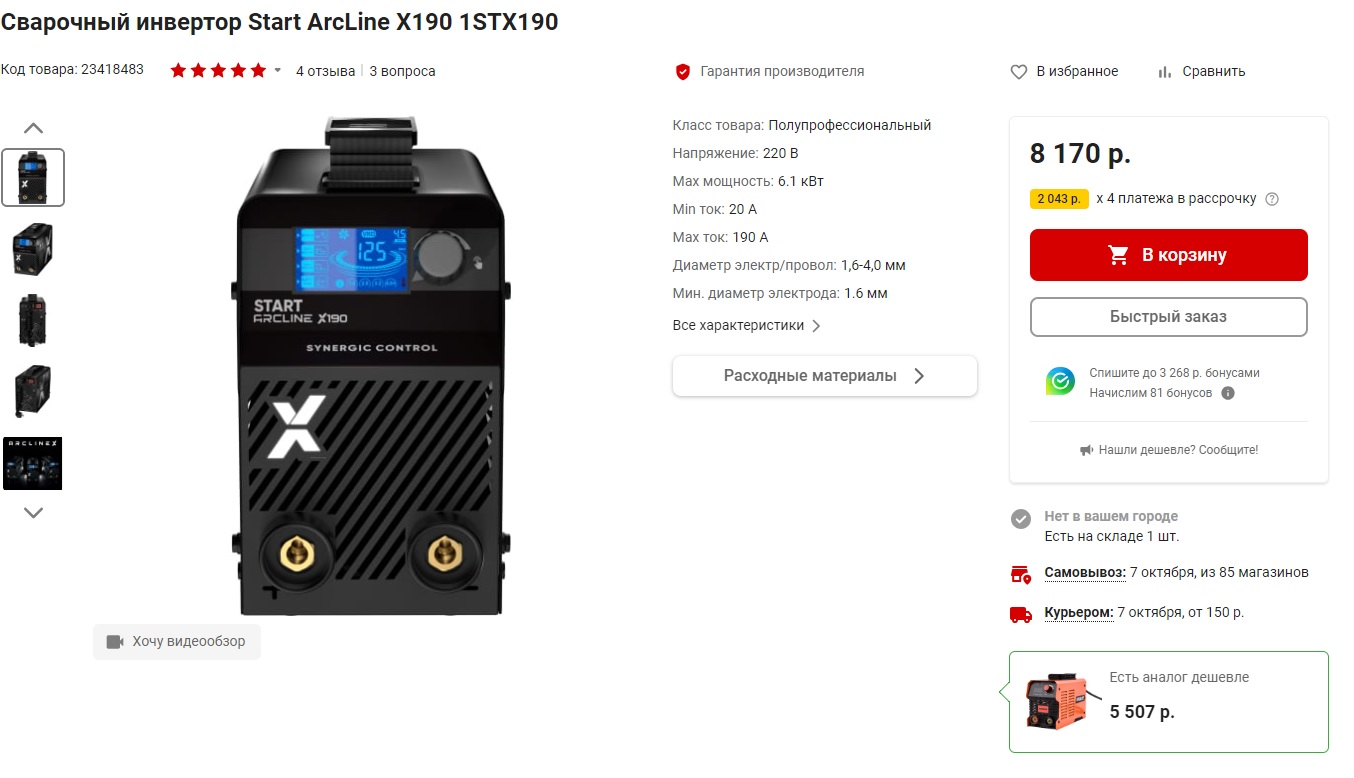Open the cheaper analog product card
This screenshot has height=778, width=1354.
tap(1169, 702)
